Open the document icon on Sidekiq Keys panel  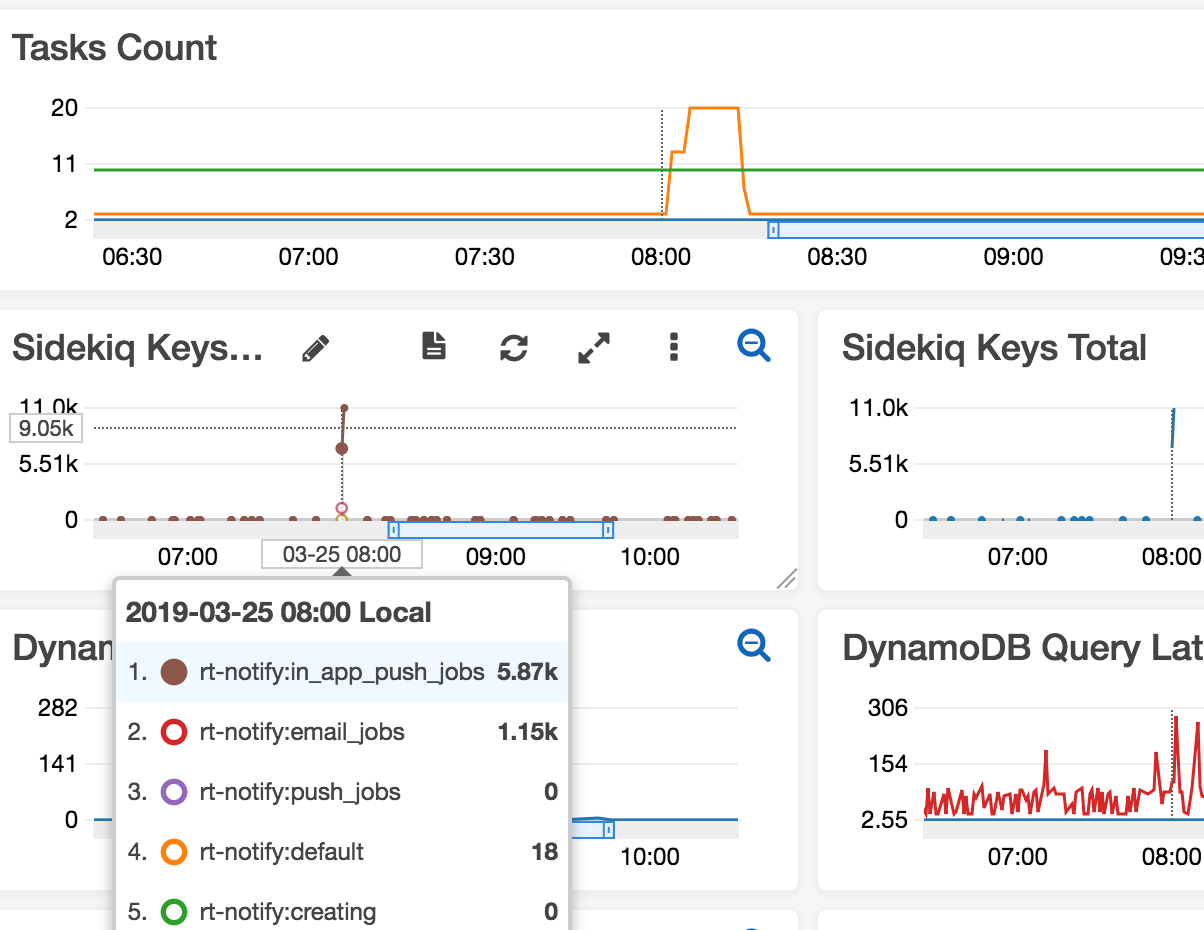[433, 346]
